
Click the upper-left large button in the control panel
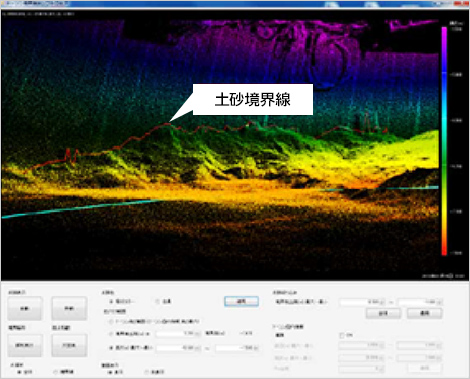[x=25, y=309]
